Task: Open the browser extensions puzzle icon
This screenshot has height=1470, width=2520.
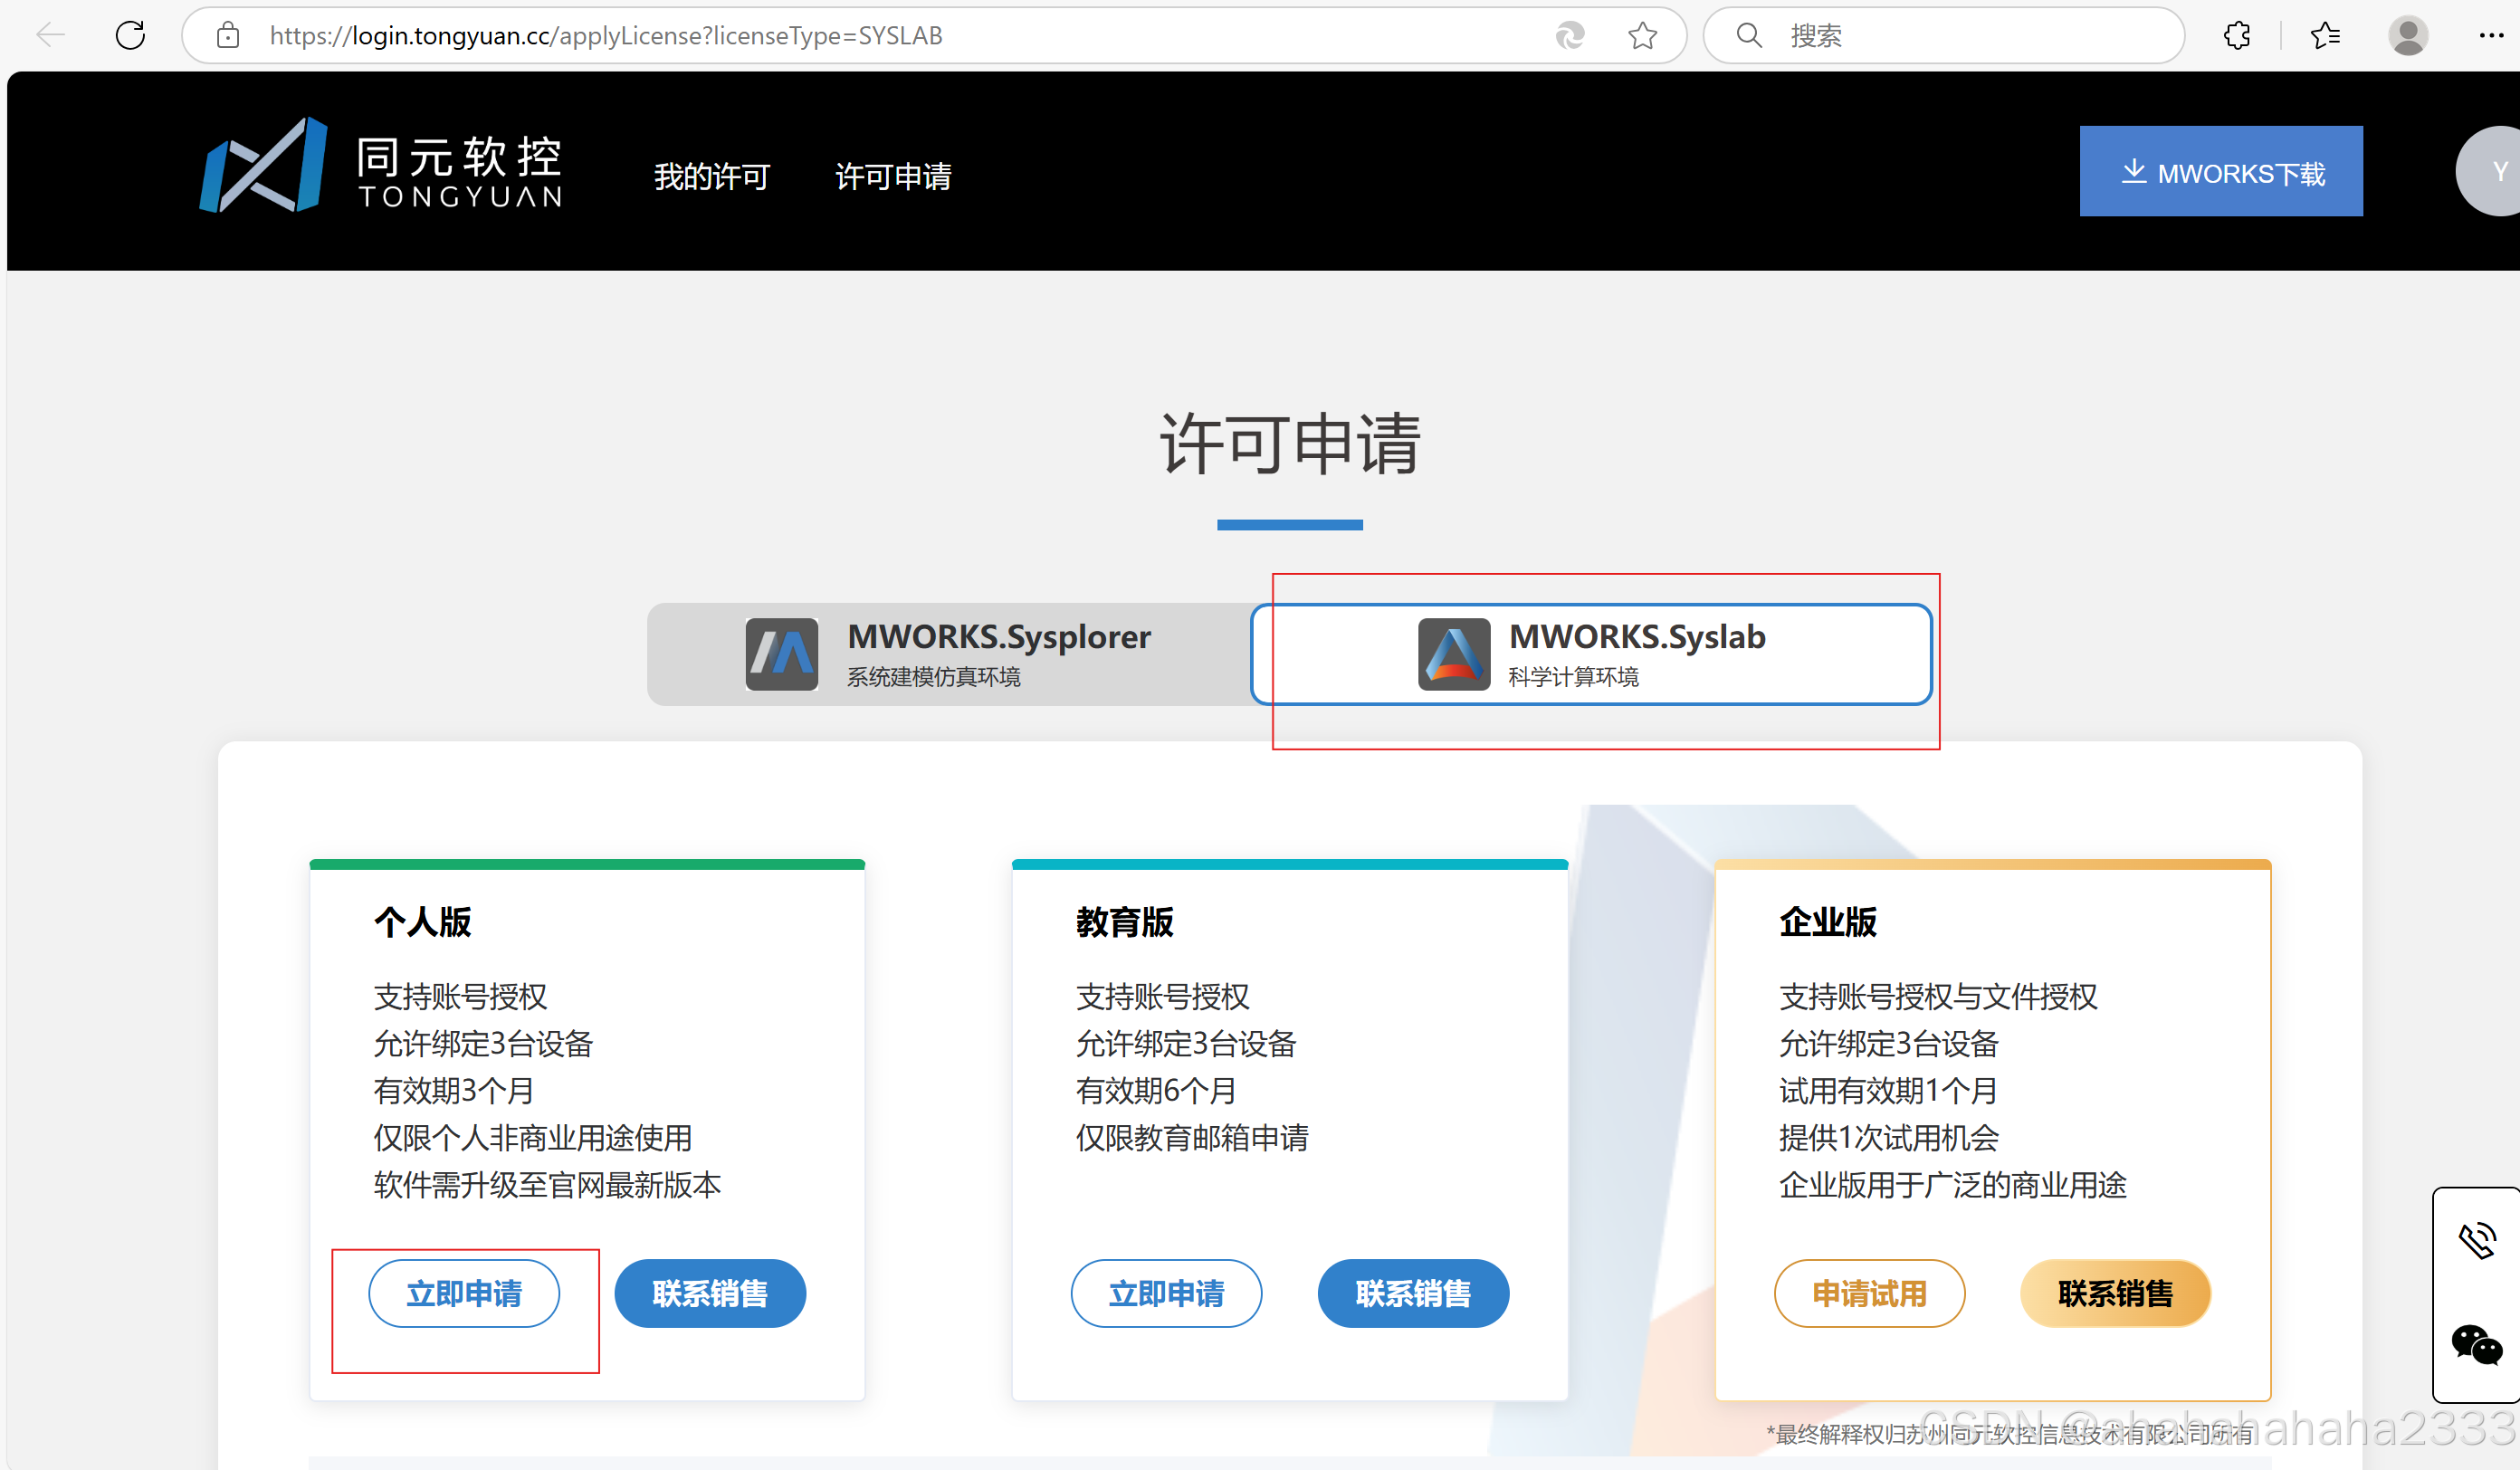Action: tap(2237, 36)
